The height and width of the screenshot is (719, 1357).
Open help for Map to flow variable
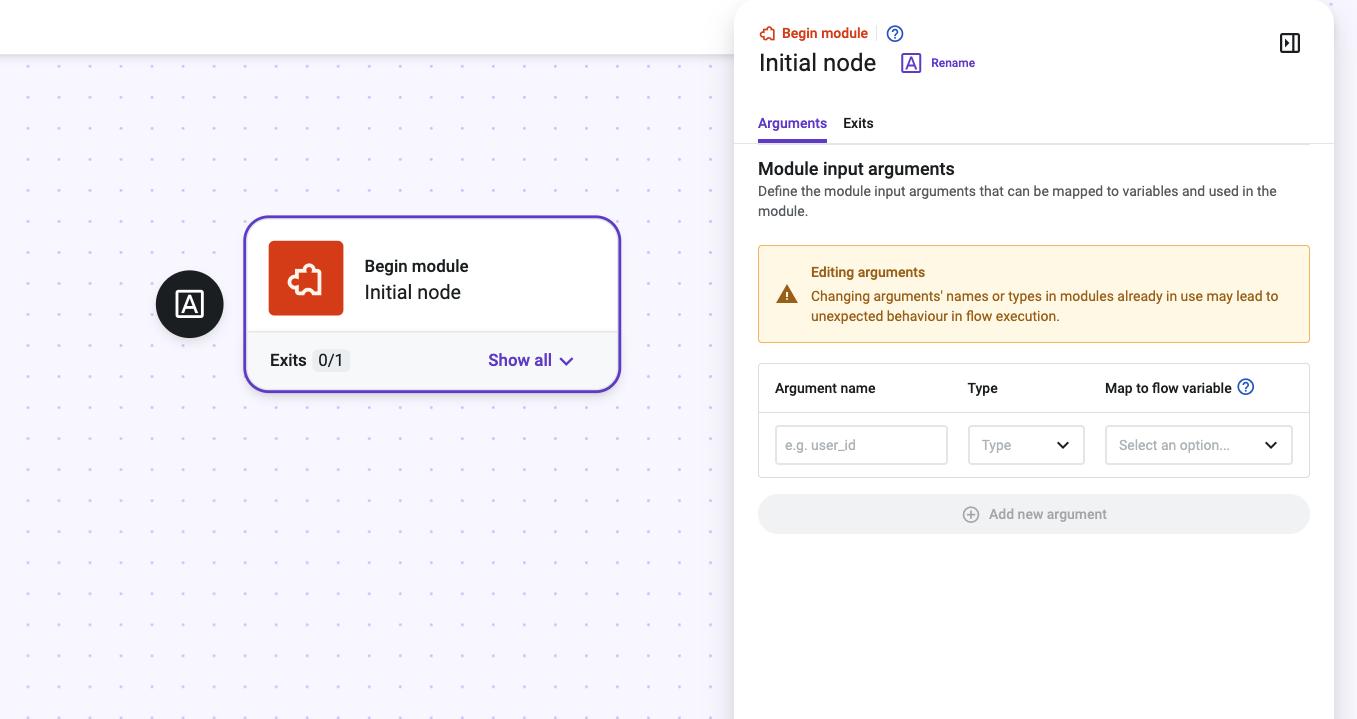1246,388
